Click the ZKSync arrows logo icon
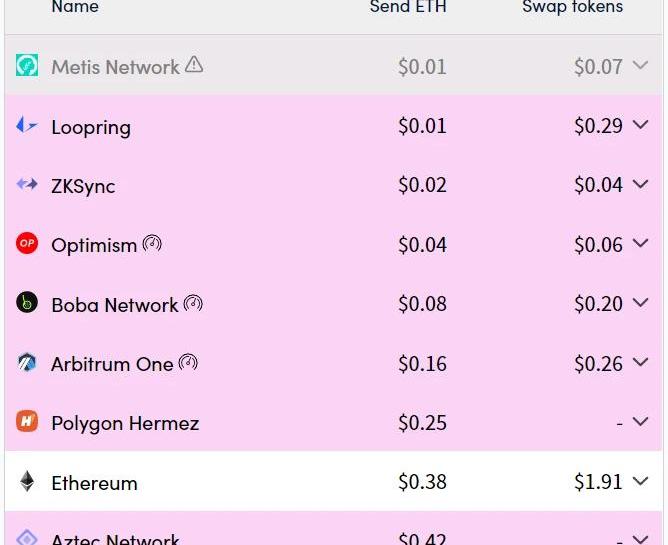The image size is (668, 545). point(27,184)
